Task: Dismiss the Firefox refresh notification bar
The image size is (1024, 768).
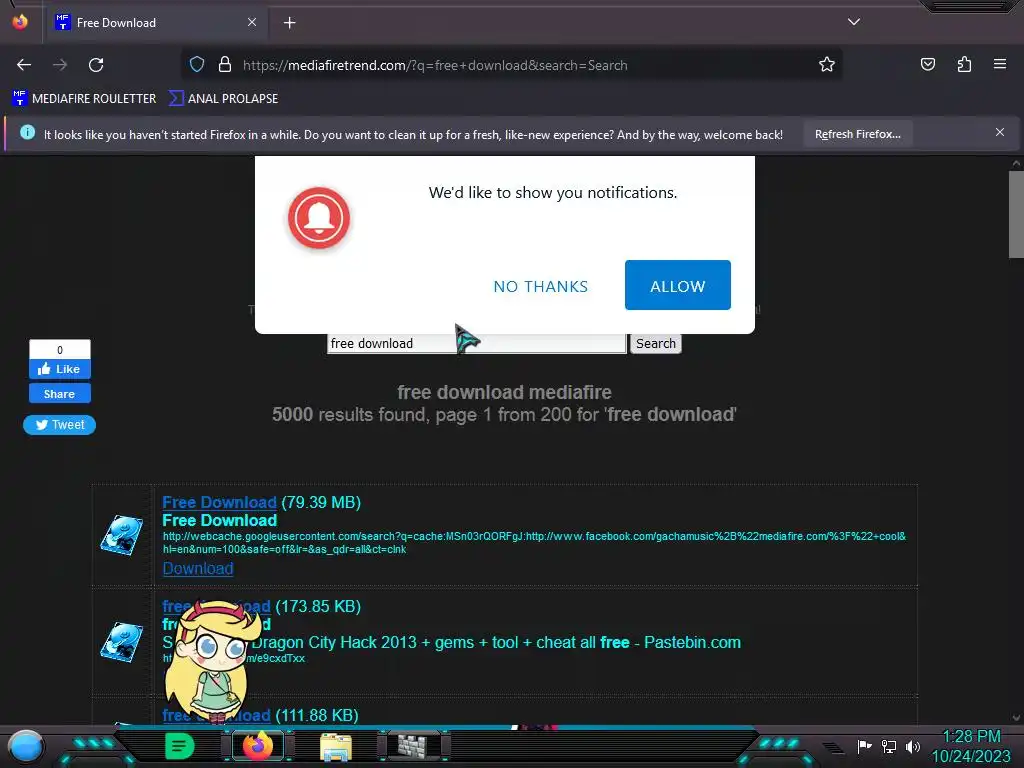Action: tap(999, 133)
